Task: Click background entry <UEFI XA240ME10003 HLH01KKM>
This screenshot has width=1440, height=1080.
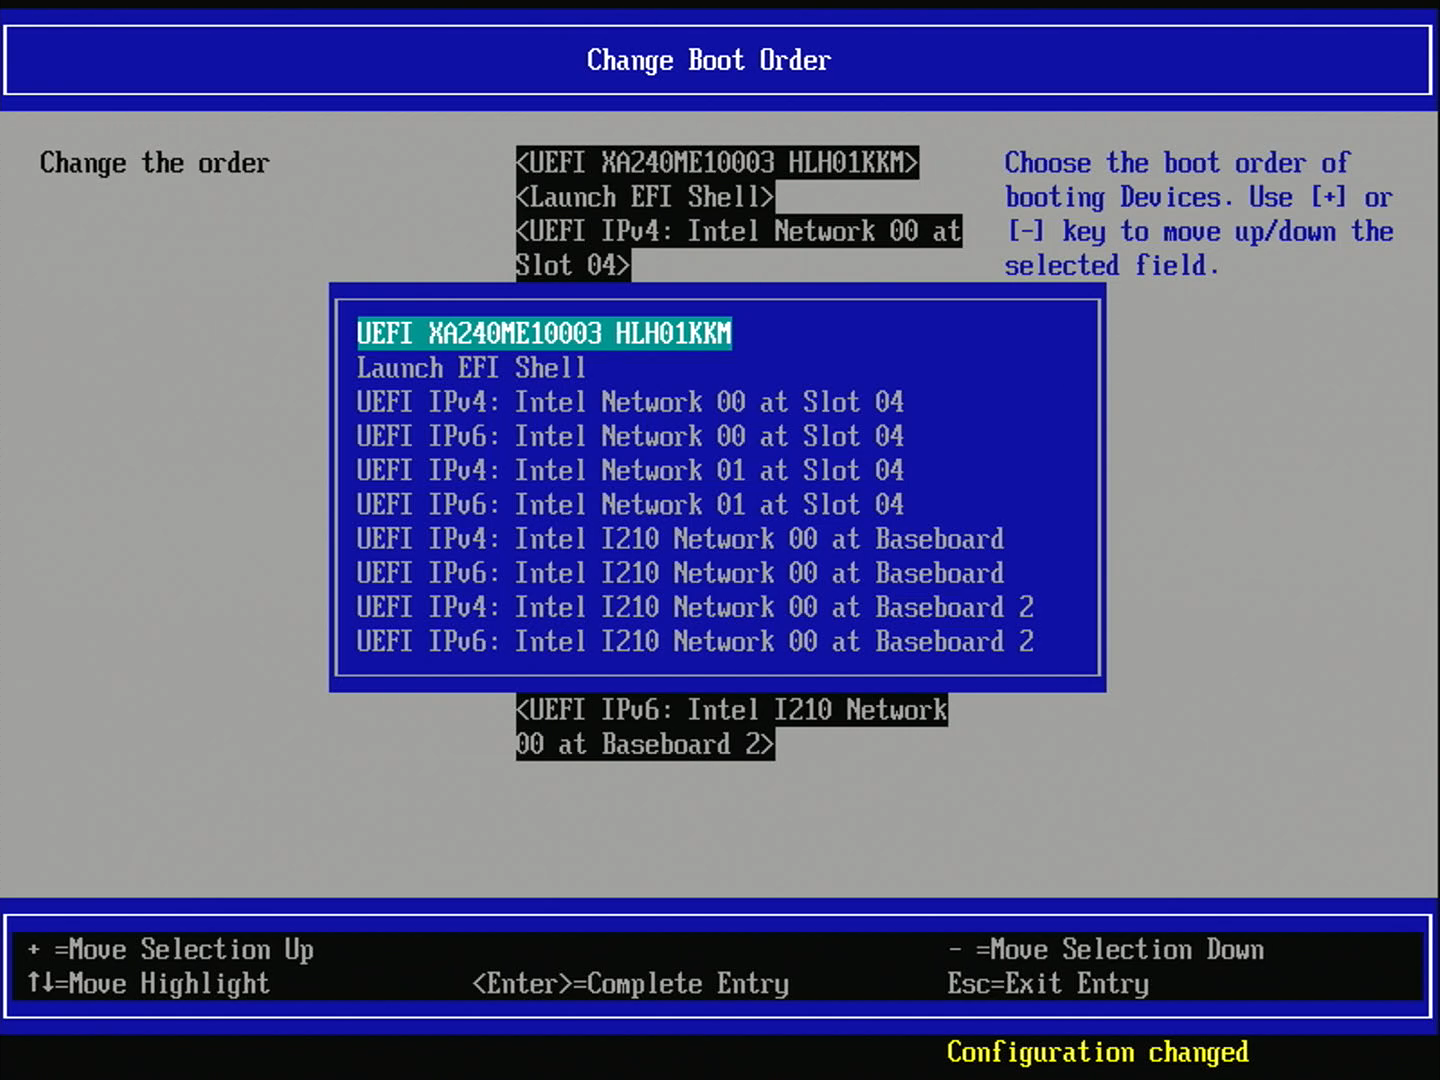Action: (717, 162)
